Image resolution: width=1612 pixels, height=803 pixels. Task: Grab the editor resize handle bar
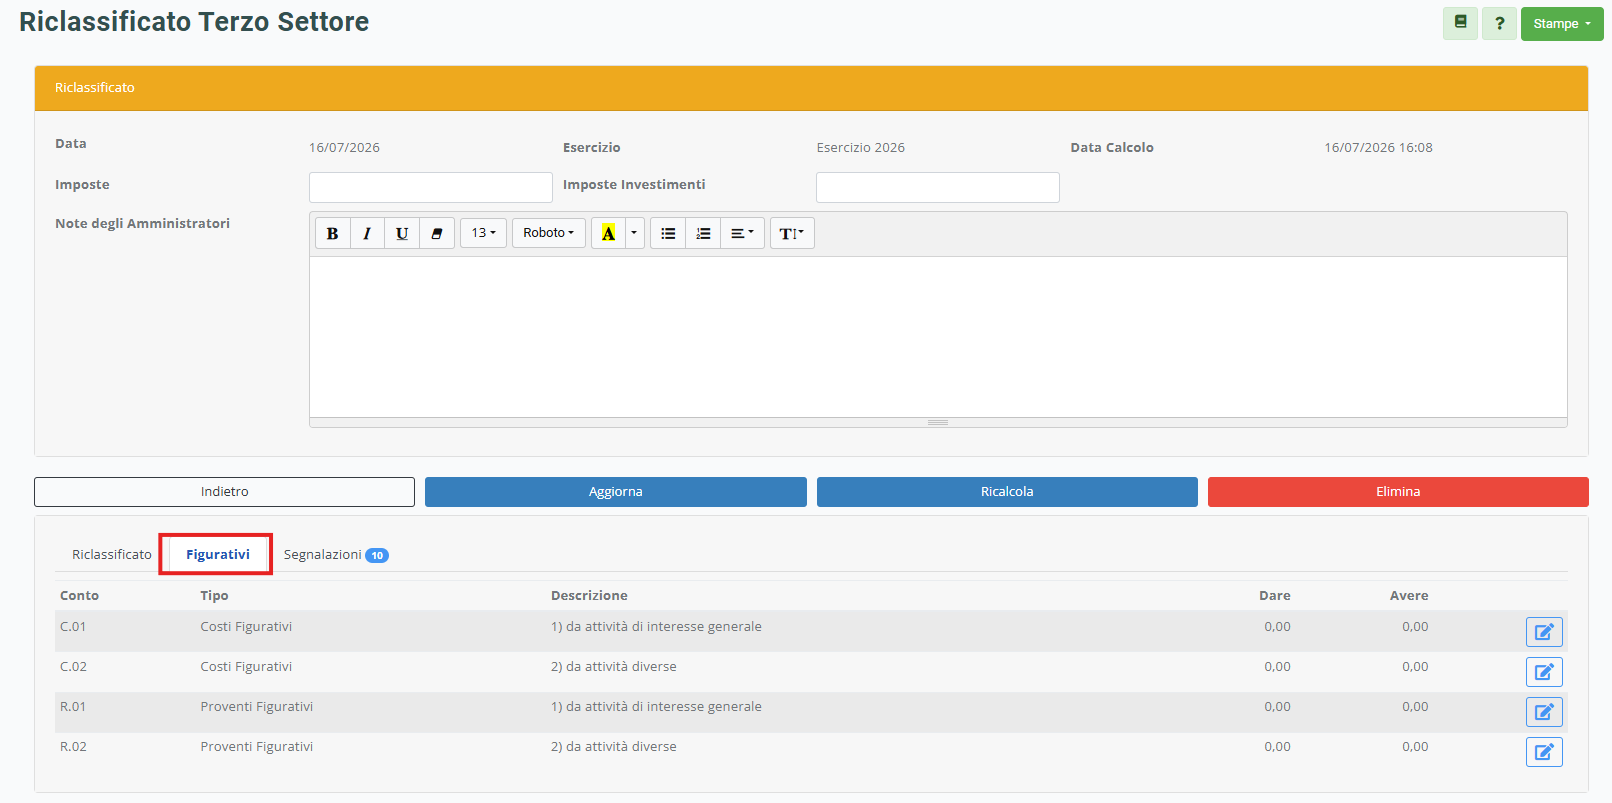(x=938, y=422)
